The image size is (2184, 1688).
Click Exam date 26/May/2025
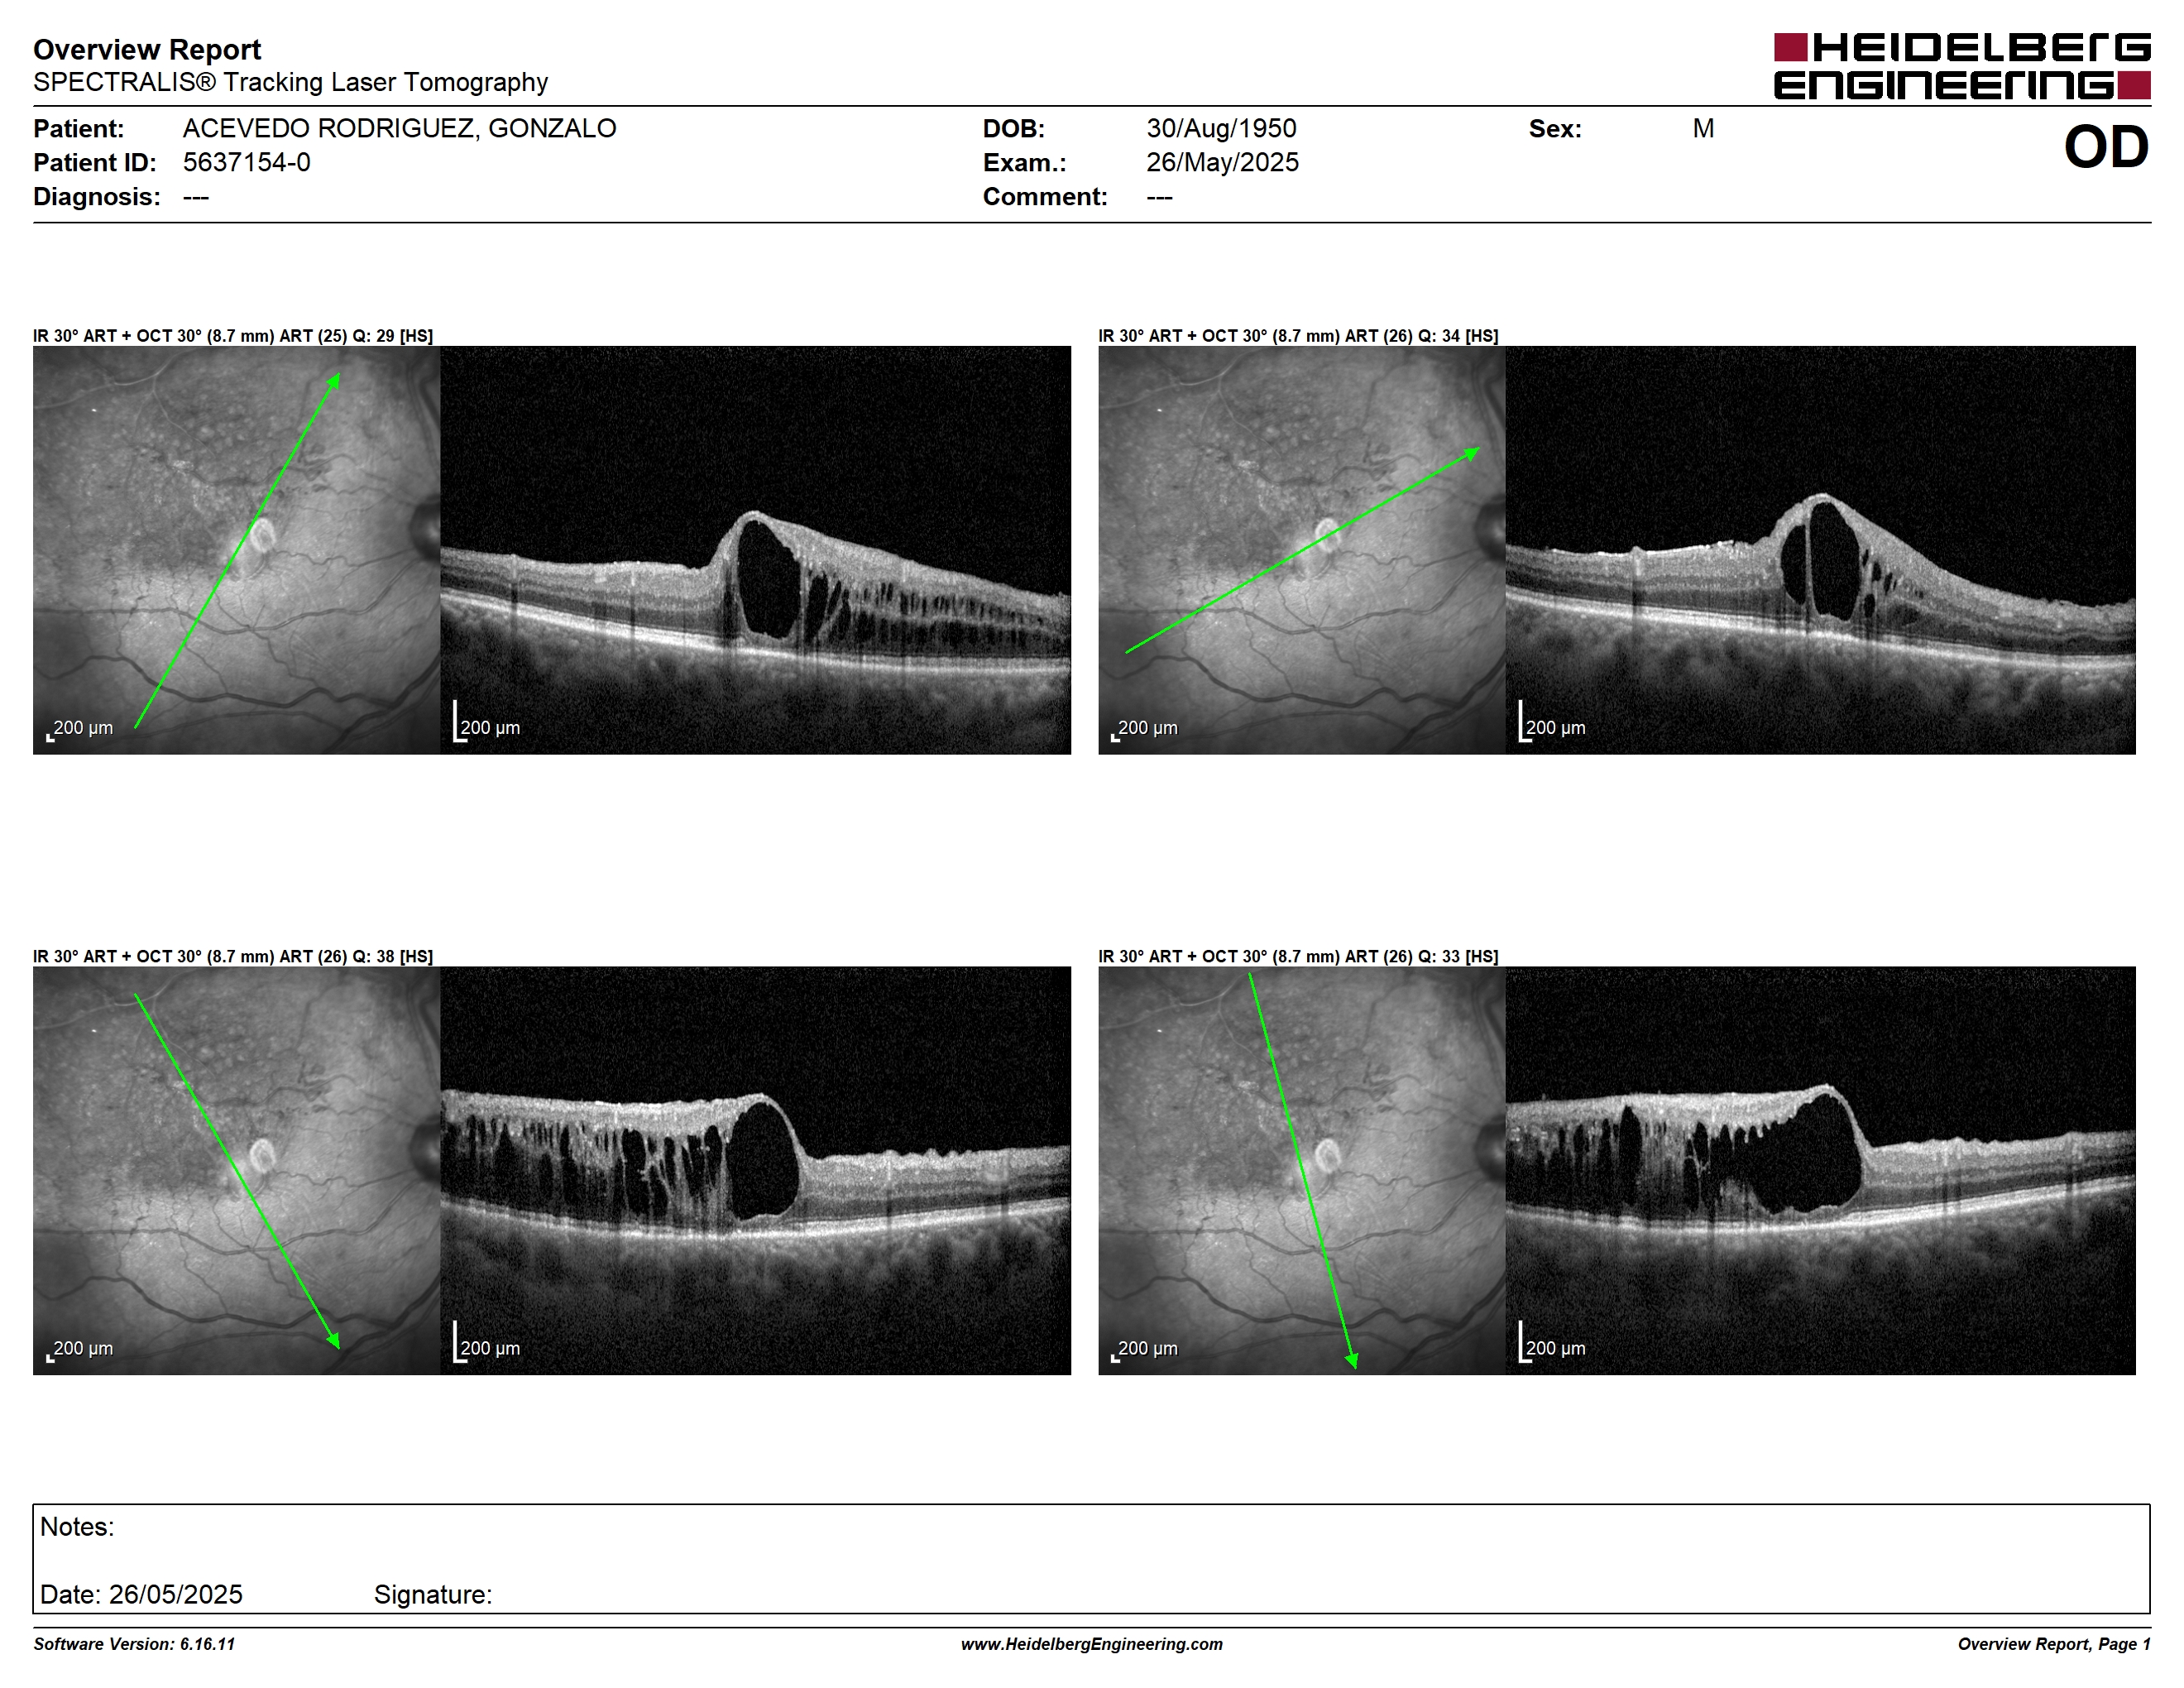click(1222, 162)
